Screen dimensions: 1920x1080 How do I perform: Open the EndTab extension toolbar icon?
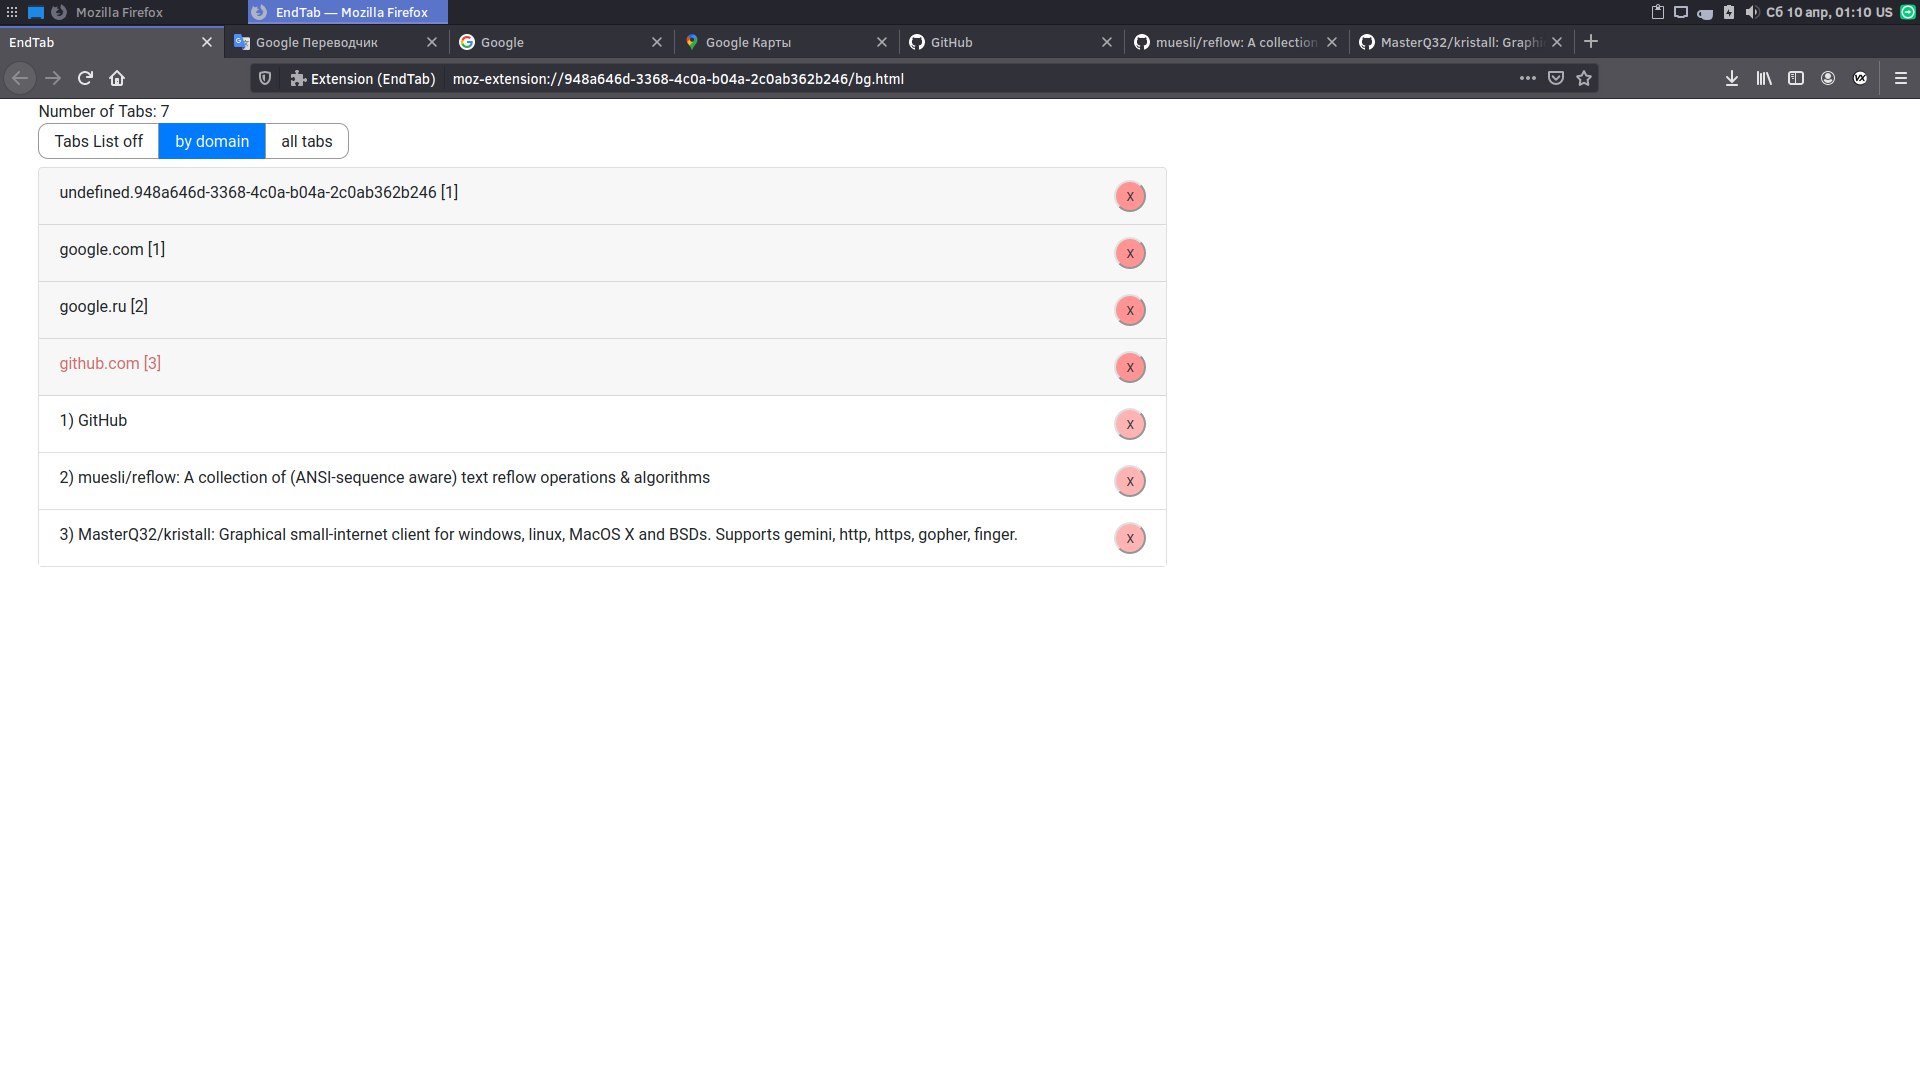(x=1860, y=78)
